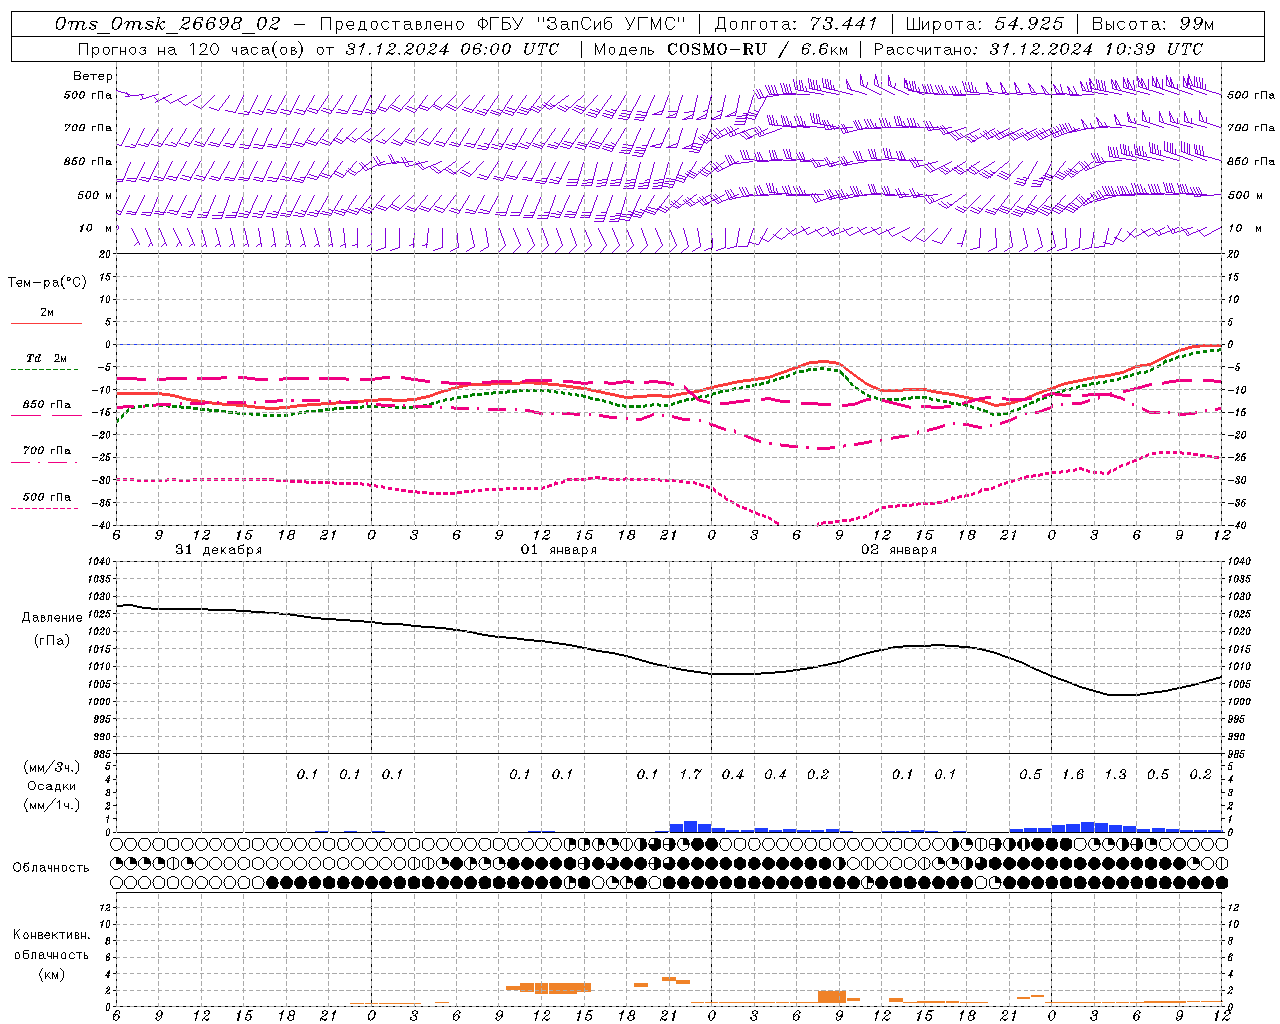Click the Давление pressure section label
Screen dimensions: 1280x1024
pyautogui.click(x=52, y=618)
